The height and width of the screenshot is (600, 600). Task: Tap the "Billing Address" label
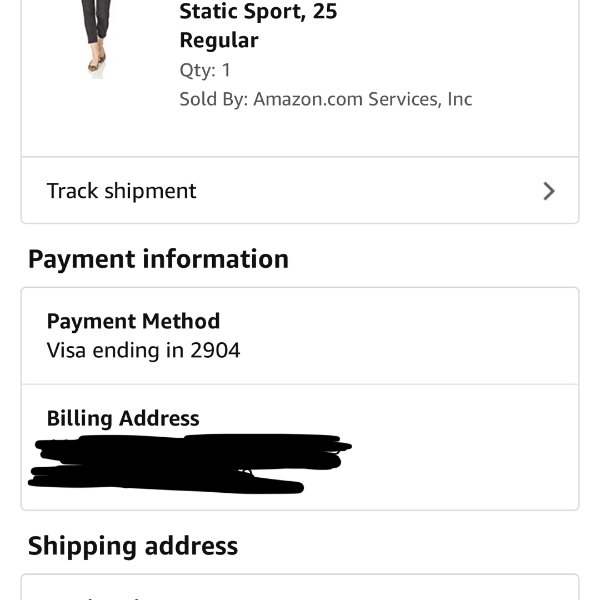tap(123, 418)
